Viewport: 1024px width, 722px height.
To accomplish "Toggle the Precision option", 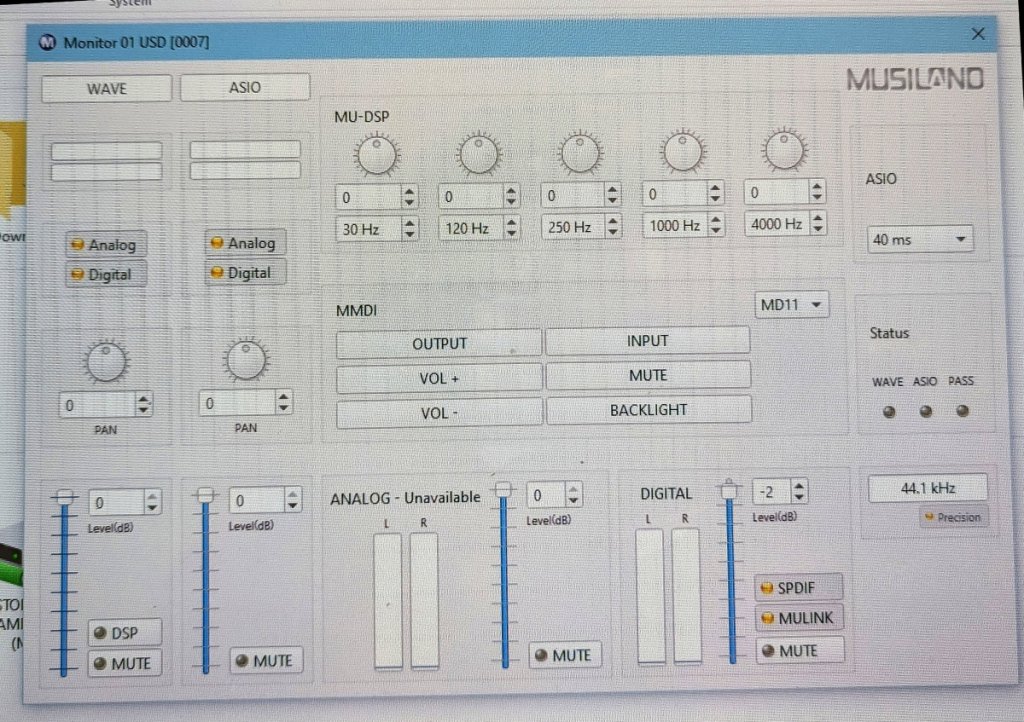I will (953, 518).
